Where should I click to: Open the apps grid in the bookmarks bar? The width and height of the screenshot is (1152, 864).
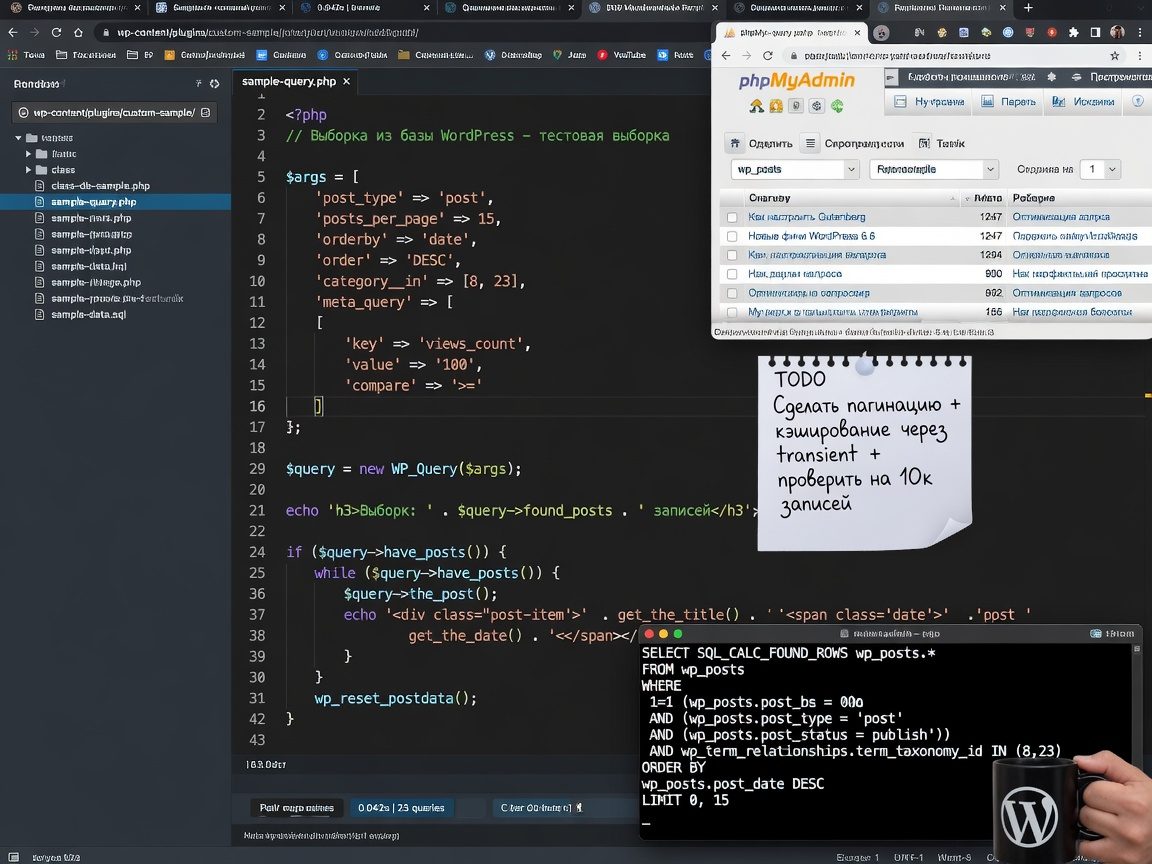click(12, 55)
